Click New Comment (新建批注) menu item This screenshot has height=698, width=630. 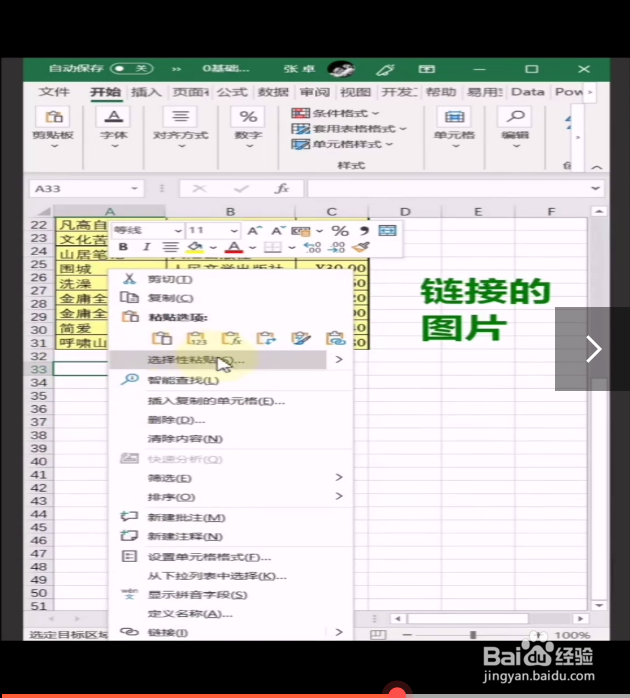[231, 517]
